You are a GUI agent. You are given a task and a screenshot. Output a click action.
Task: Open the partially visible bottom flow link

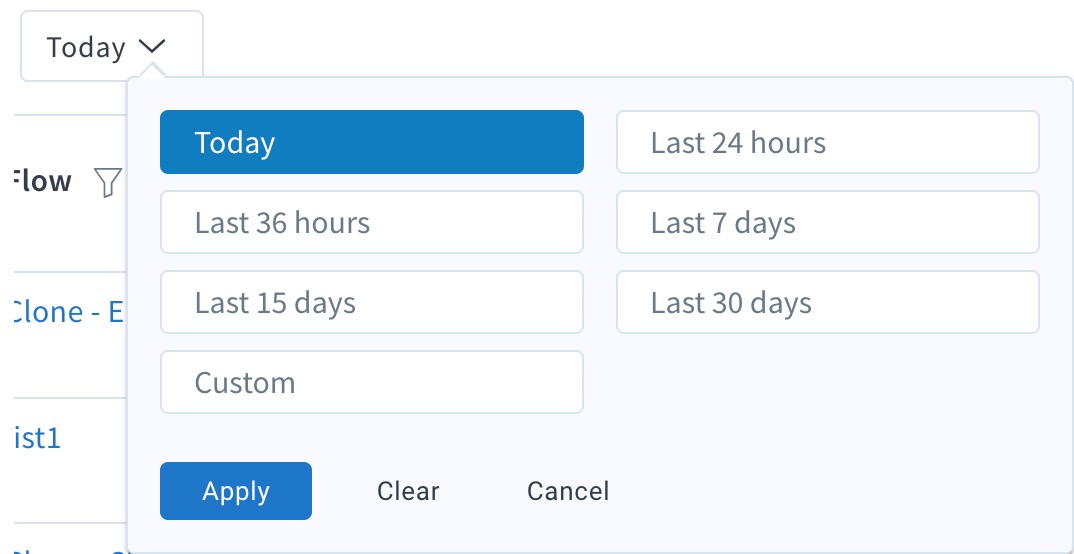(x=68, y=549)
